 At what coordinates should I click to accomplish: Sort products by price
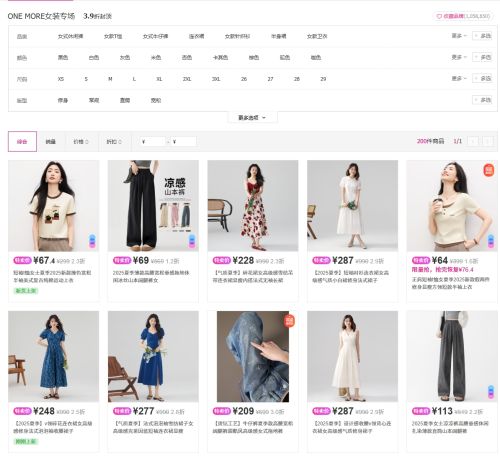[81, 142]
